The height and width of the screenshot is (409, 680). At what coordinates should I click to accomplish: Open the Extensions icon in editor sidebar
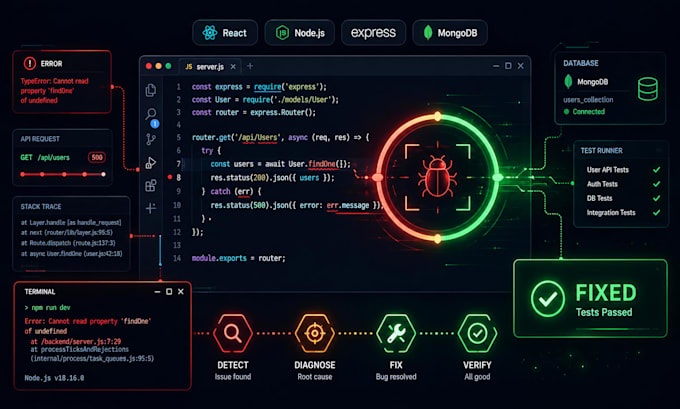click(150, 186)
